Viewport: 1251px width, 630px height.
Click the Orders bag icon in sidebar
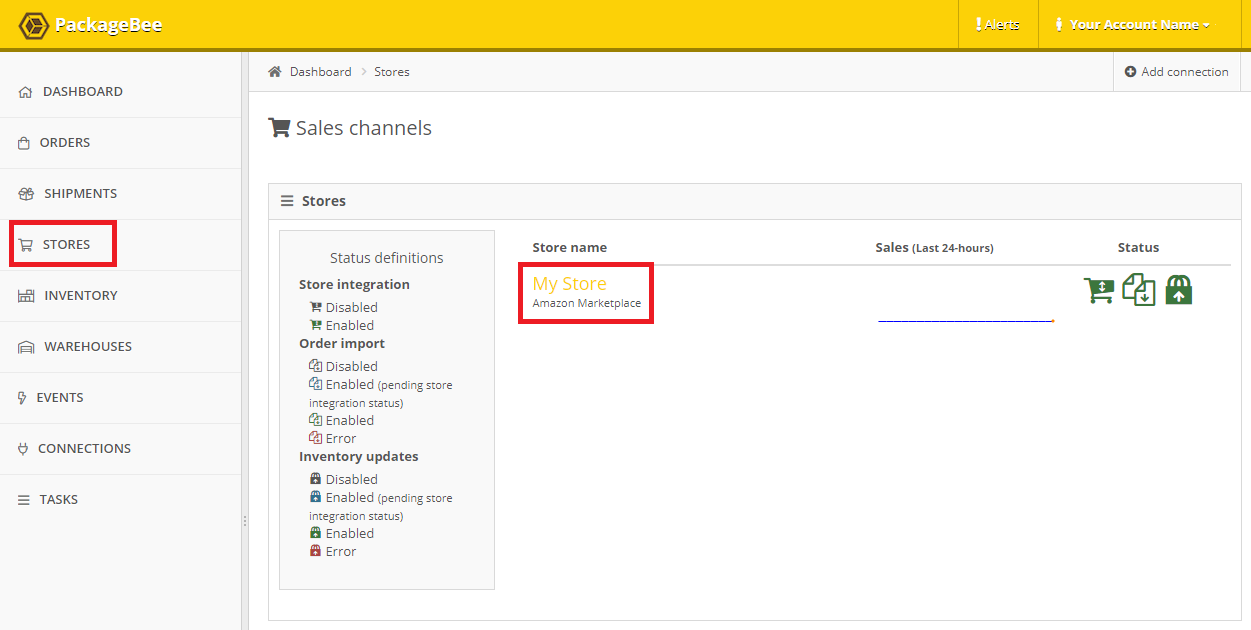tap(24, 143)
